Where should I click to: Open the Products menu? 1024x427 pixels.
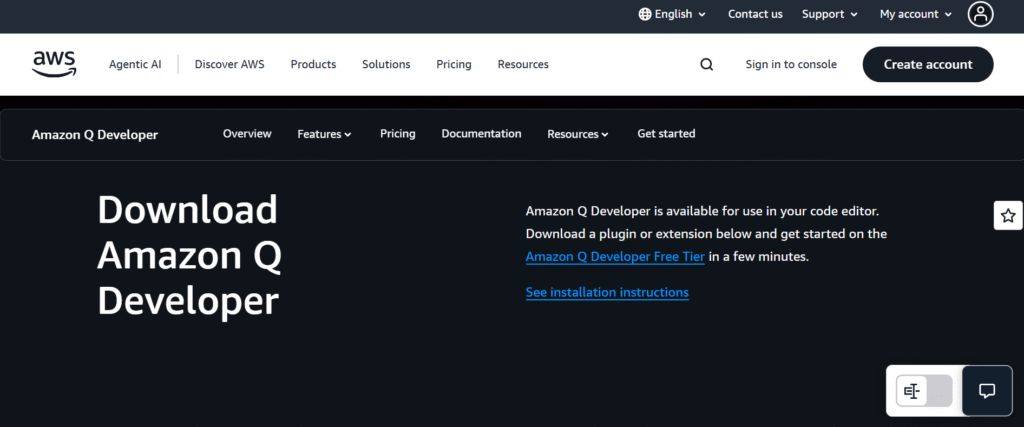click(313, 65)
